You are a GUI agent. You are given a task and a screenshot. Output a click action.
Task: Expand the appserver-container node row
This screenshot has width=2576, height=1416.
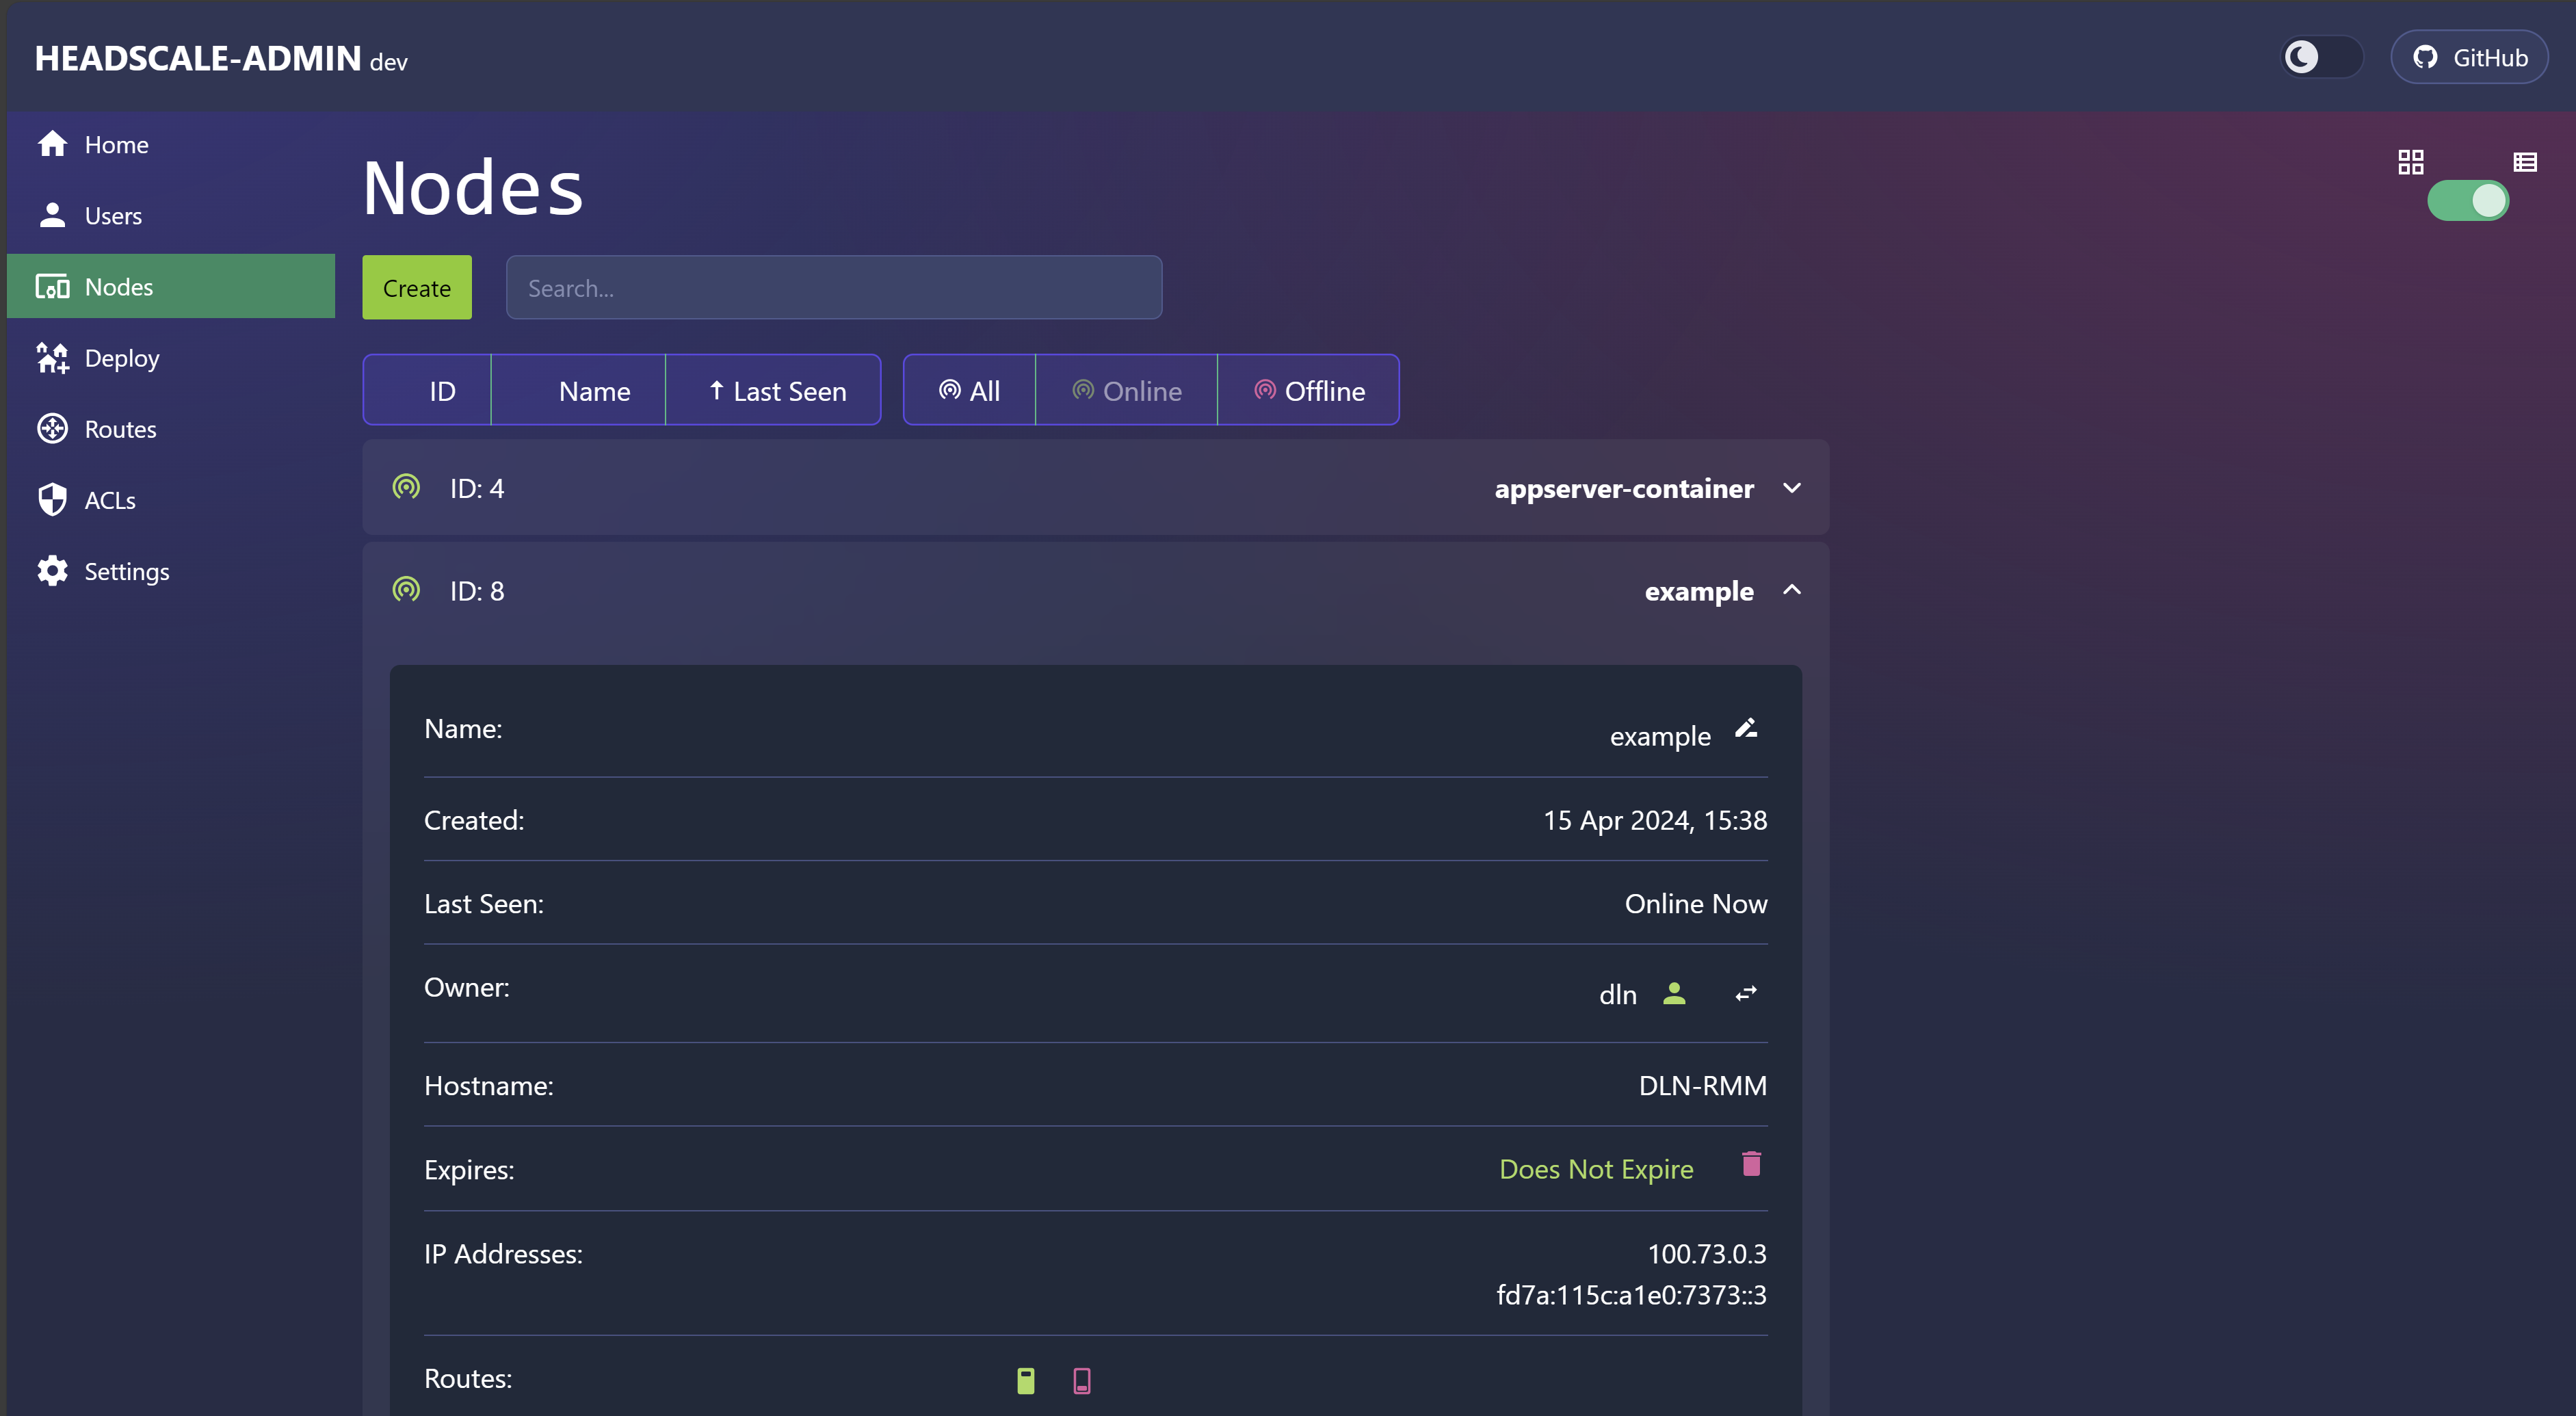coord(1792,488)
